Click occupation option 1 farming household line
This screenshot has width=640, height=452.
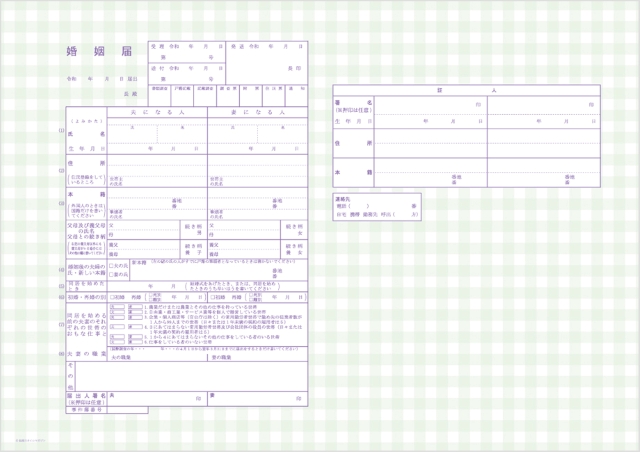click(x=200, y=307)
